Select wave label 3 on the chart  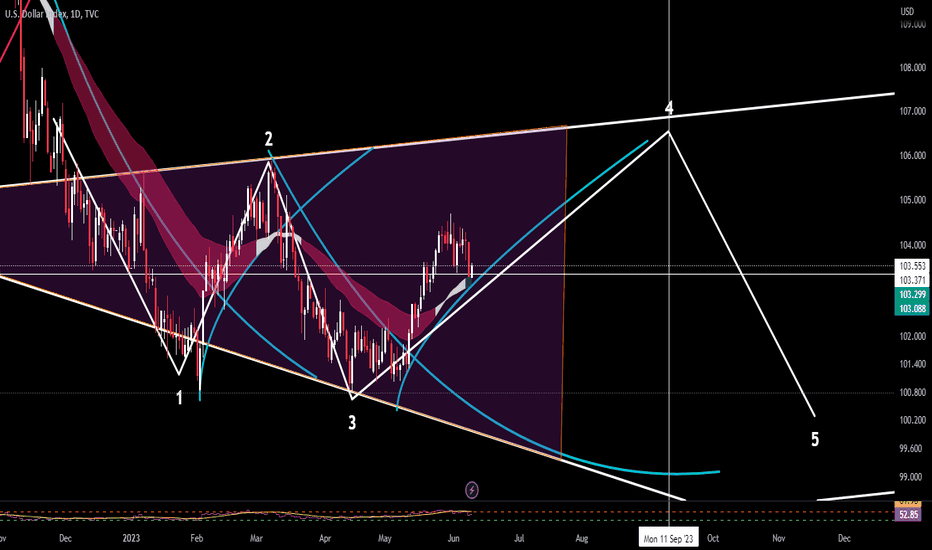(352, 423)
